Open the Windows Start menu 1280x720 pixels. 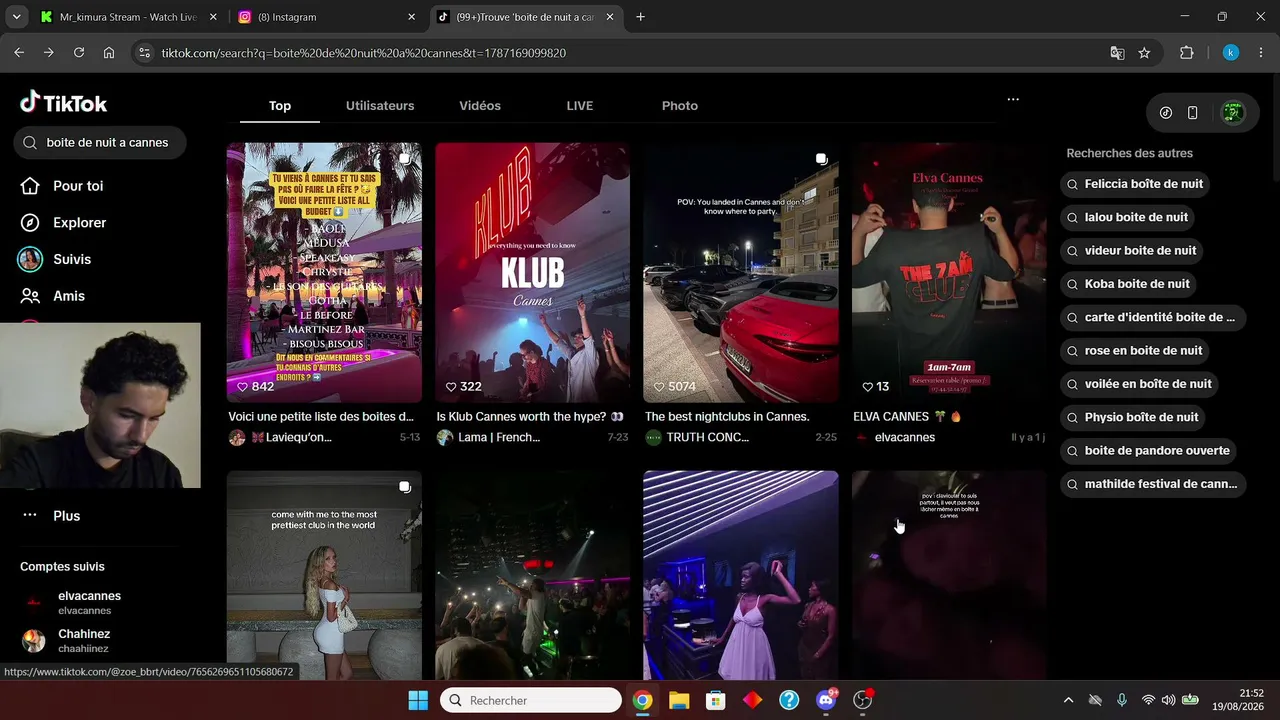[418, 700]
